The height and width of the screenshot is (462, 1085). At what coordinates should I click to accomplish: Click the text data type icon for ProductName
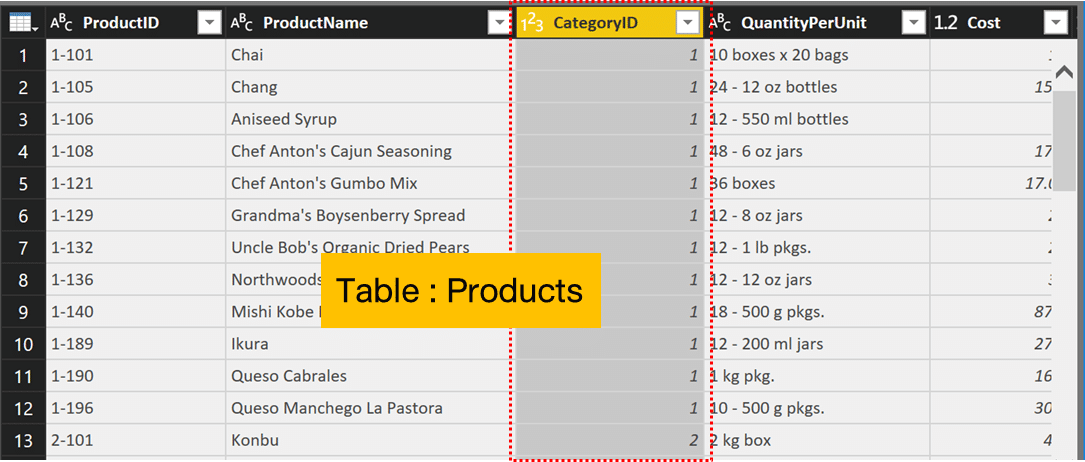242,23
